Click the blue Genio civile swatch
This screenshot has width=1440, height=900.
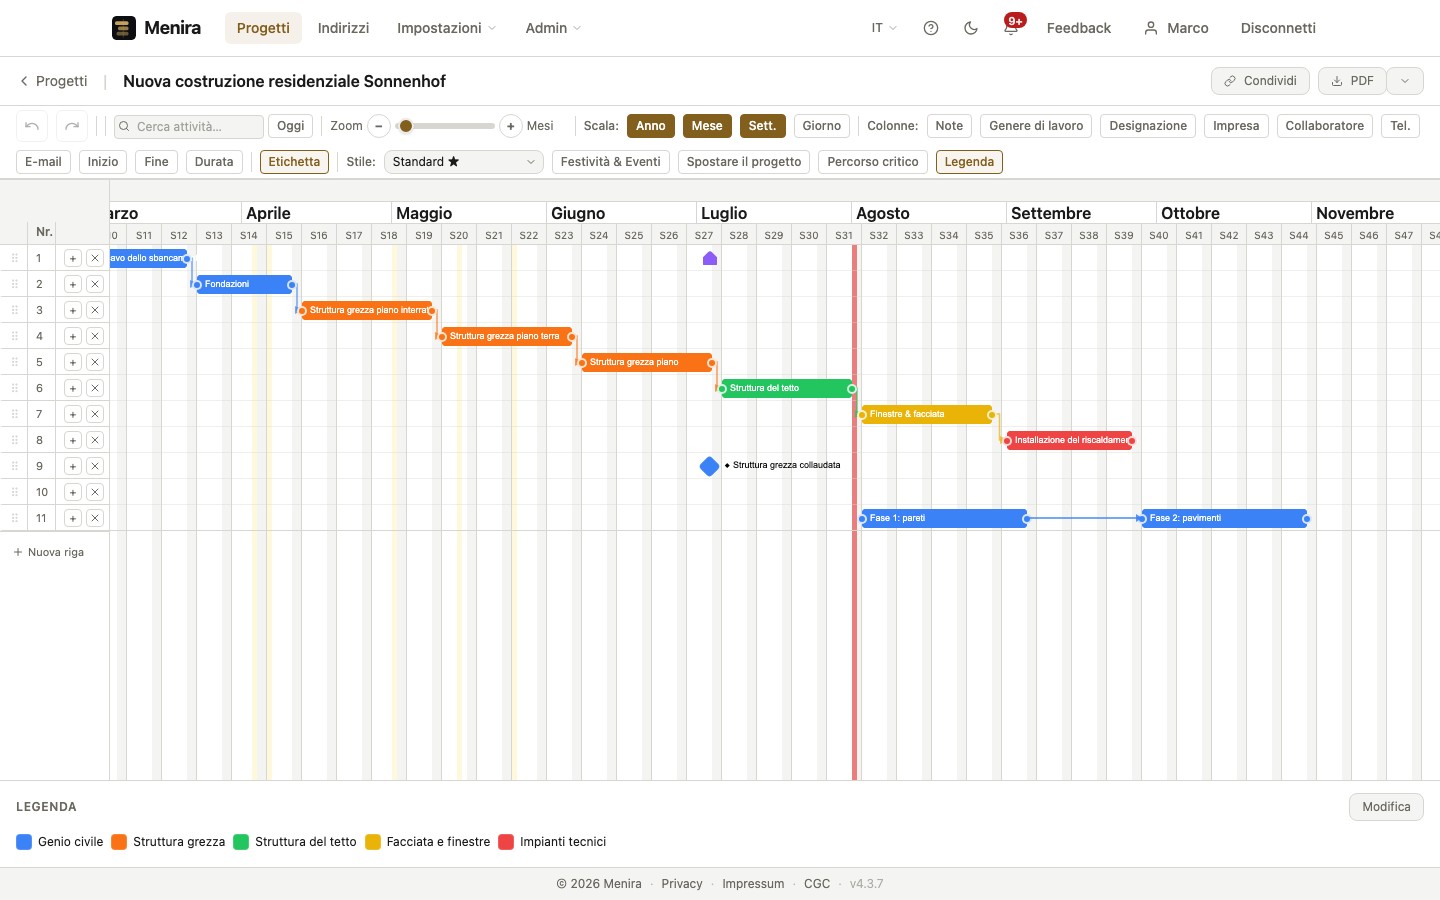point(24,842)
